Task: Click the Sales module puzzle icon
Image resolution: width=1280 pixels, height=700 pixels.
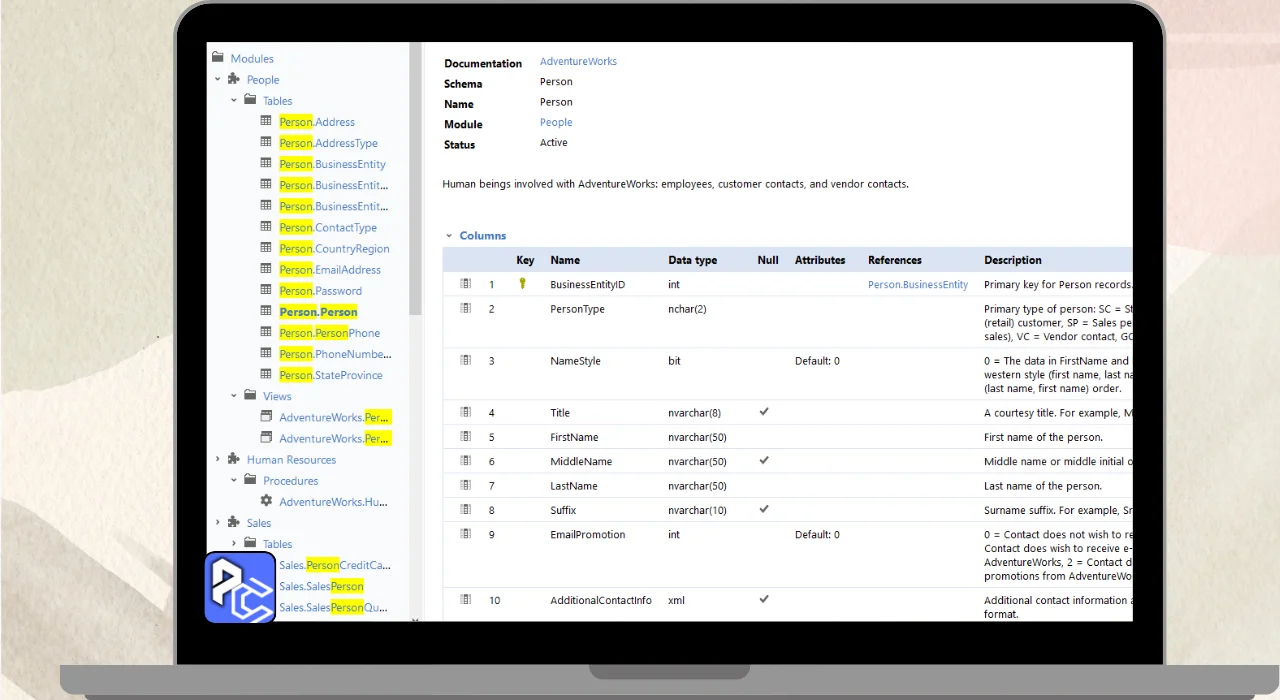Action: pos(234,522)
